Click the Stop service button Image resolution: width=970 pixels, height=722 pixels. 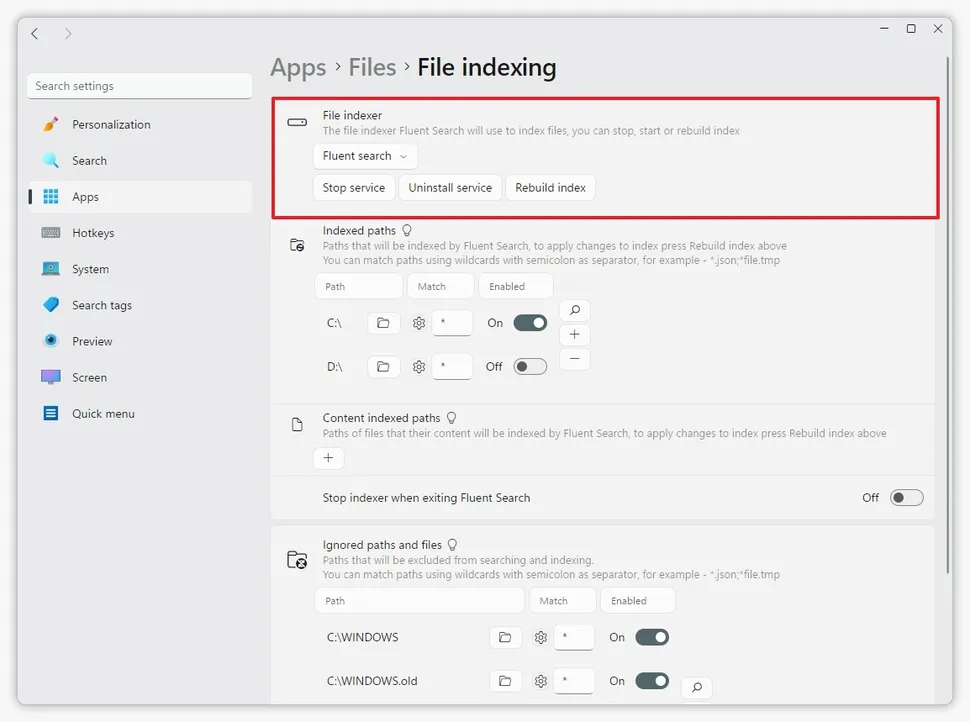point(353,187)
